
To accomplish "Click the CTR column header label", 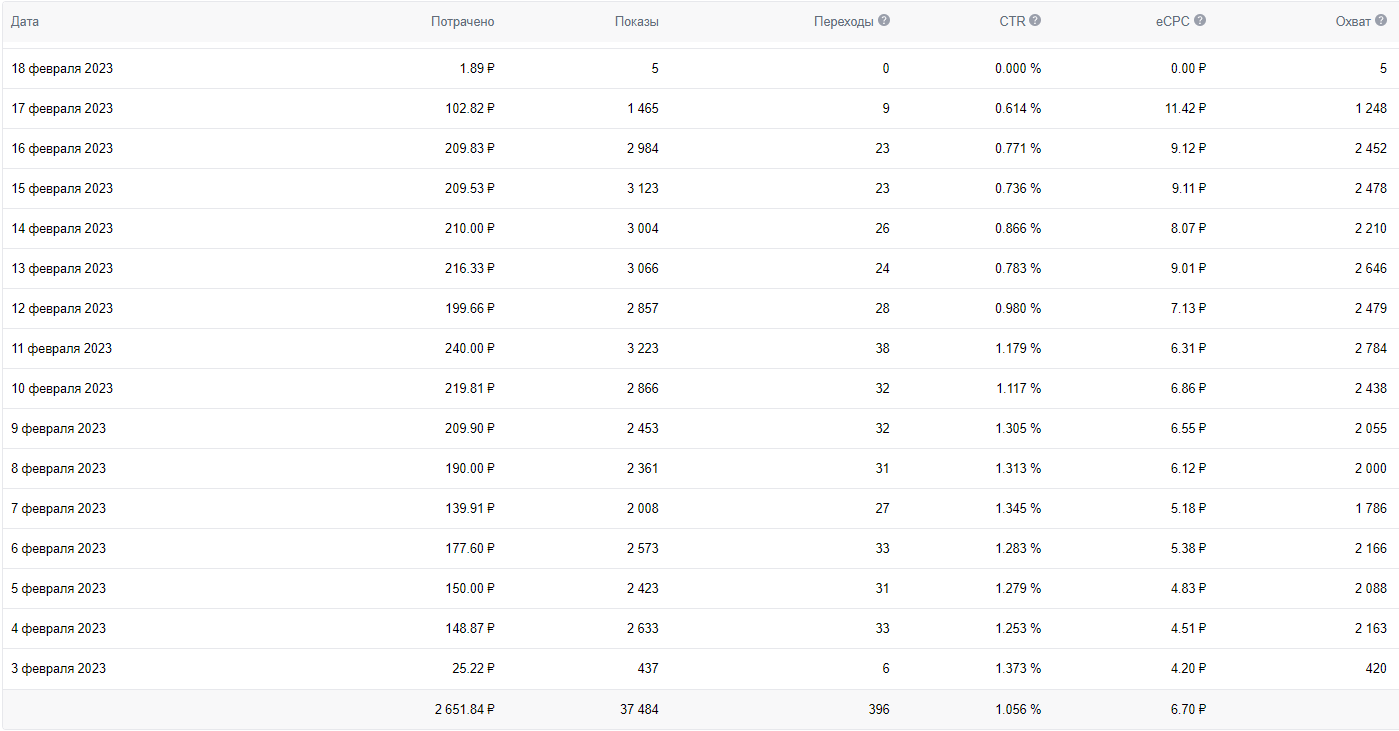I will [x=1012, y=22].
